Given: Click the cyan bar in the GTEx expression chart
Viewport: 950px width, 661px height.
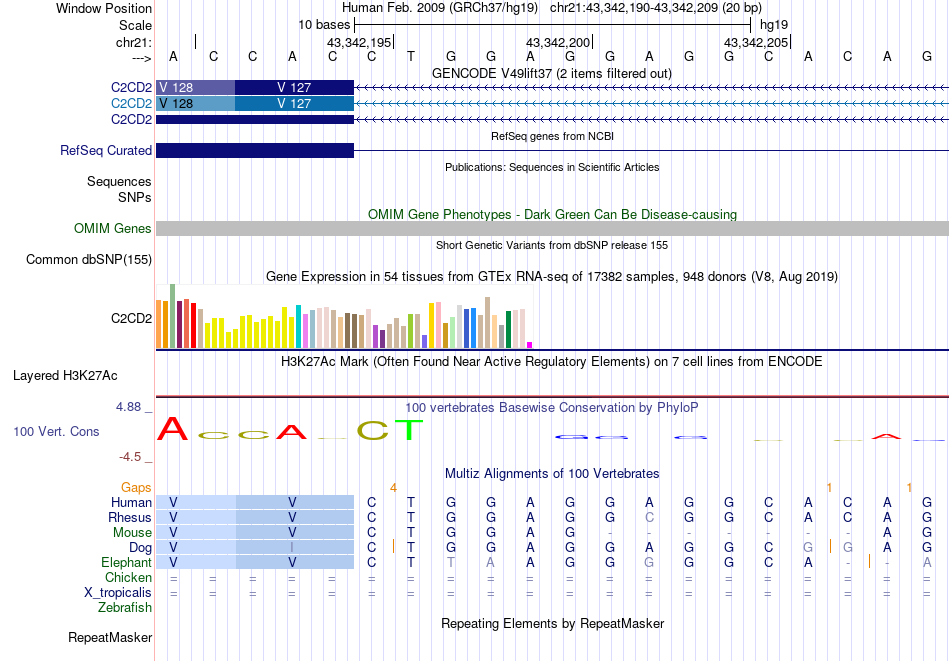Looking at the screenshot, I should pos(298,327).
